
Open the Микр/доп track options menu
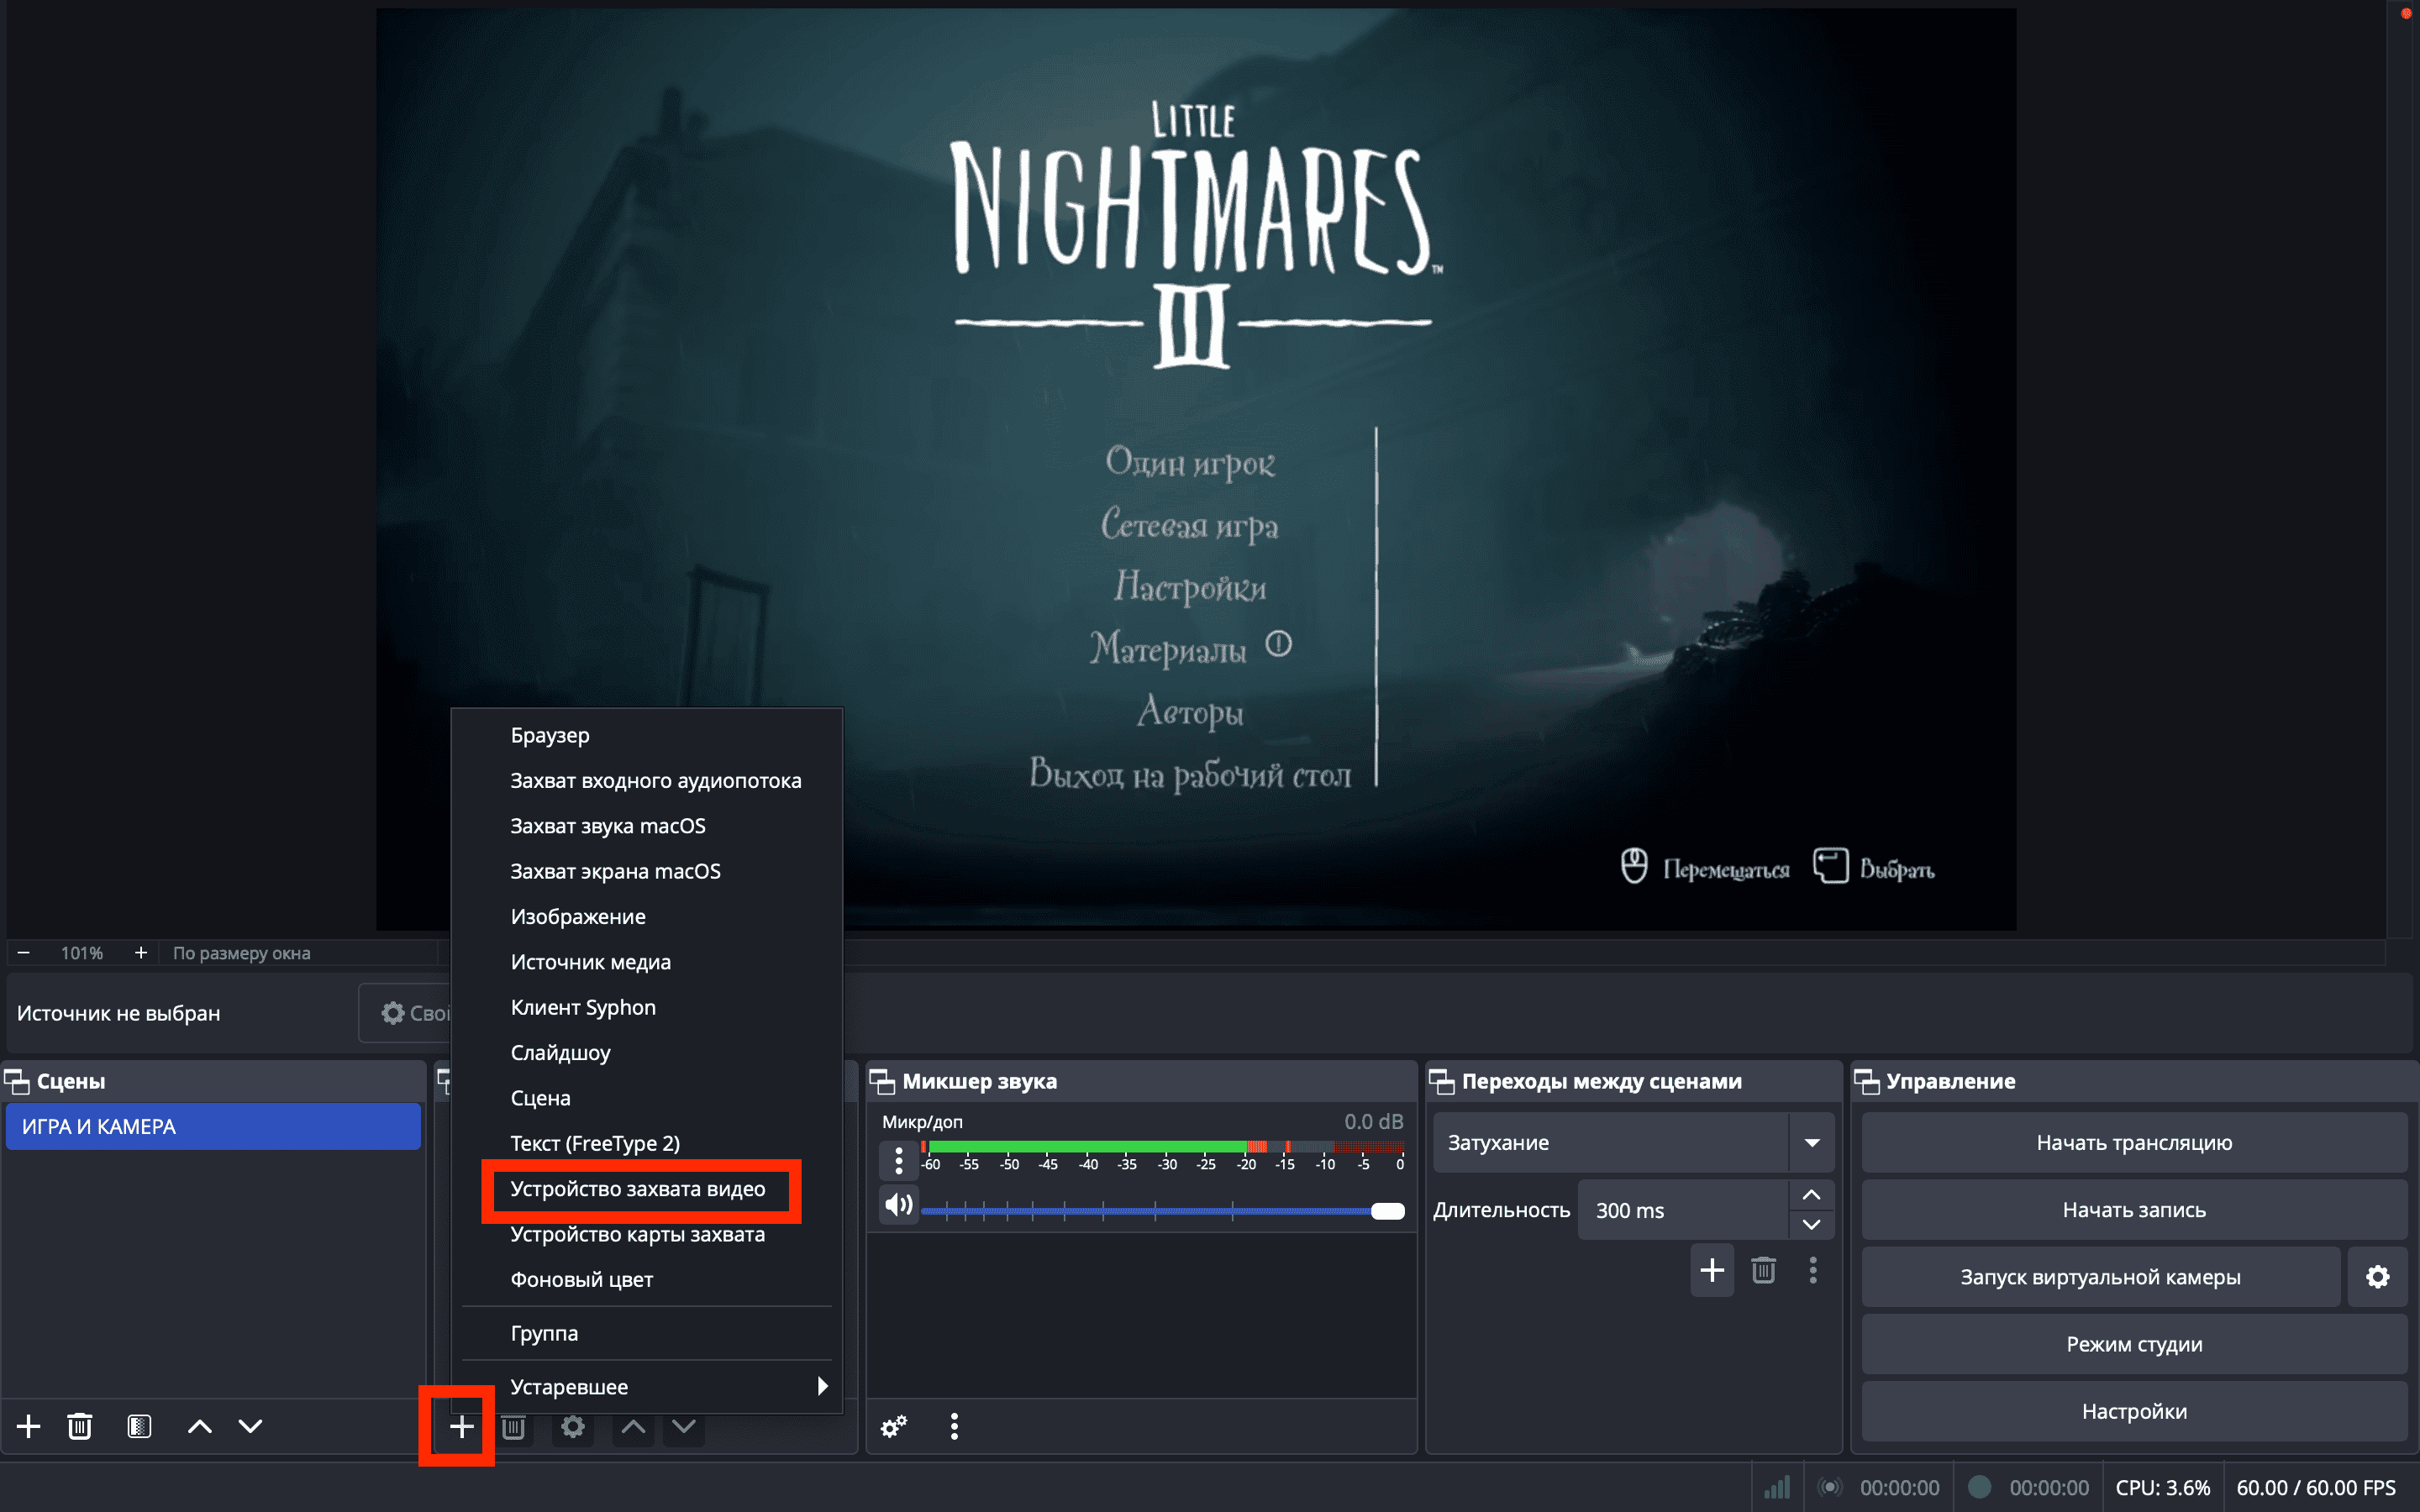click(x=898, y=1160)
